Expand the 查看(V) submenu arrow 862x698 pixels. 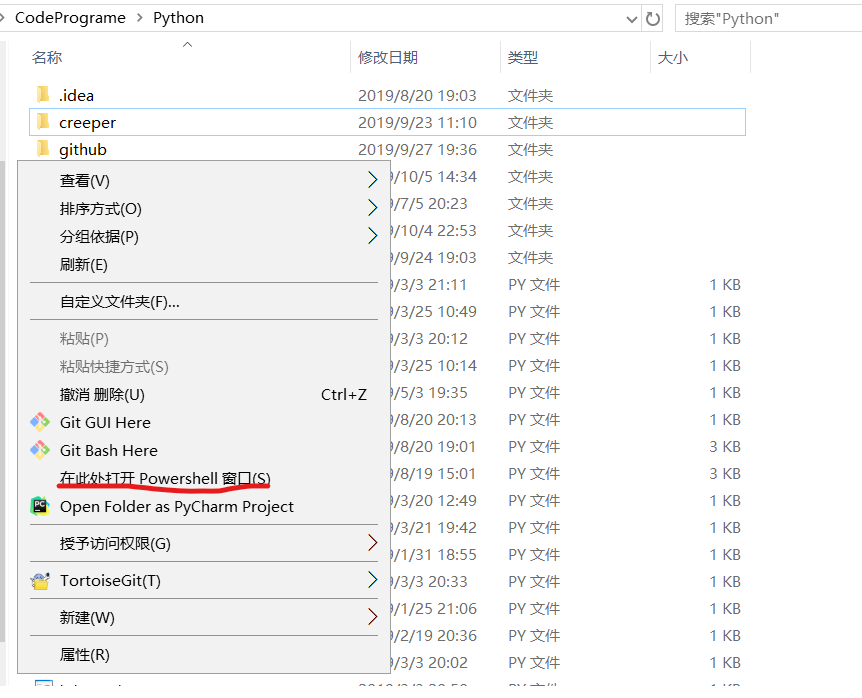coord(372,180)
